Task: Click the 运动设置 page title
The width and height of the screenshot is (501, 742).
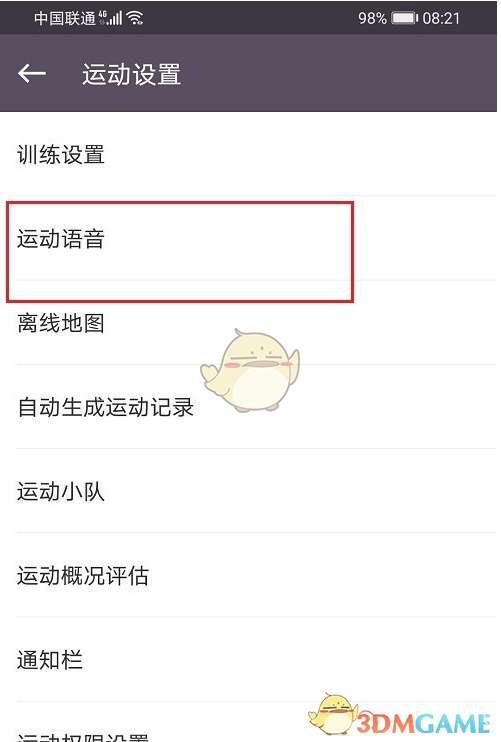Action: pyautogui.click(x=132, y=74)
